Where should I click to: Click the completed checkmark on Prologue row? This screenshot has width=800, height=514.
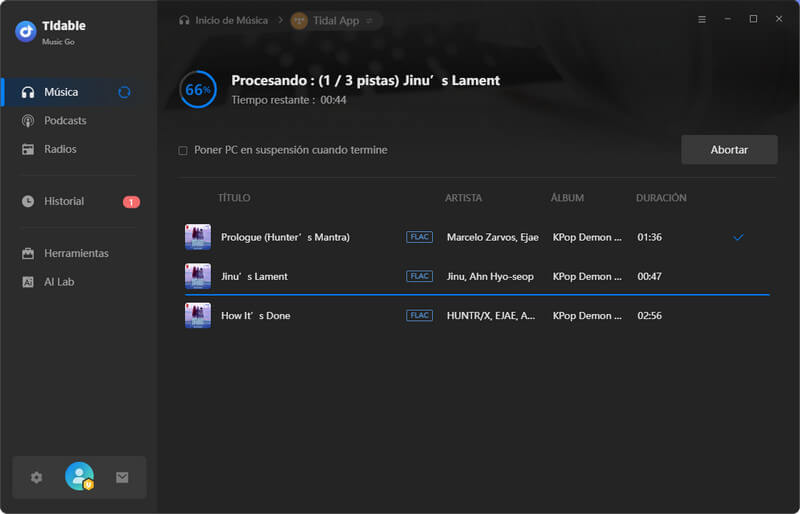[738, 237]
